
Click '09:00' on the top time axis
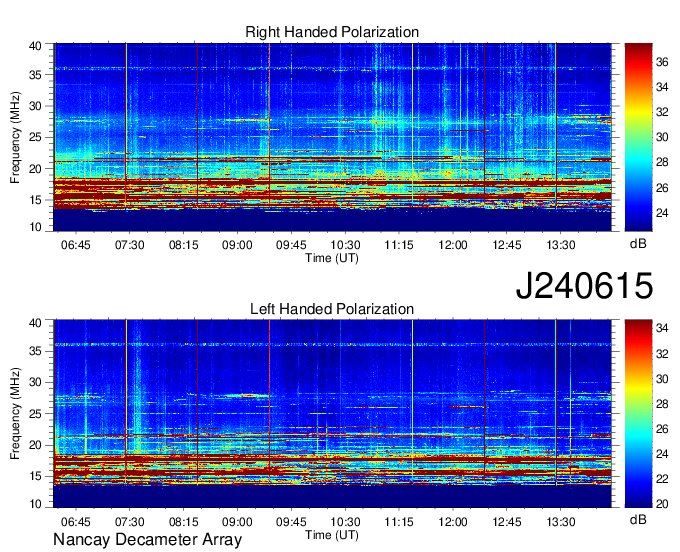coord(237,245)
